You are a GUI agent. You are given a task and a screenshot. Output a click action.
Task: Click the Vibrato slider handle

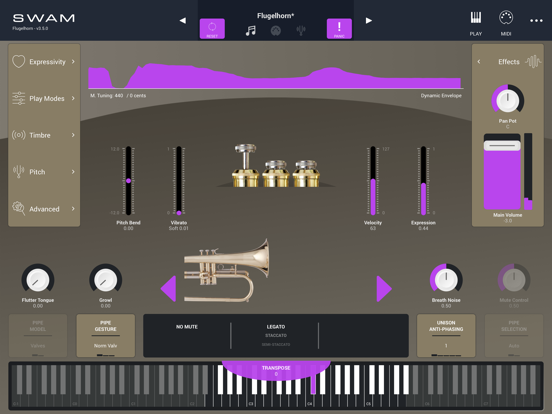pos(179,213)
